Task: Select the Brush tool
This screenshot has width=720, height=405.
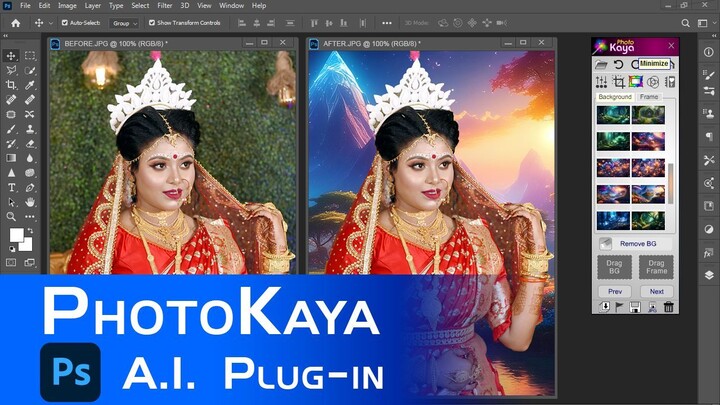Action: (11, 129)
